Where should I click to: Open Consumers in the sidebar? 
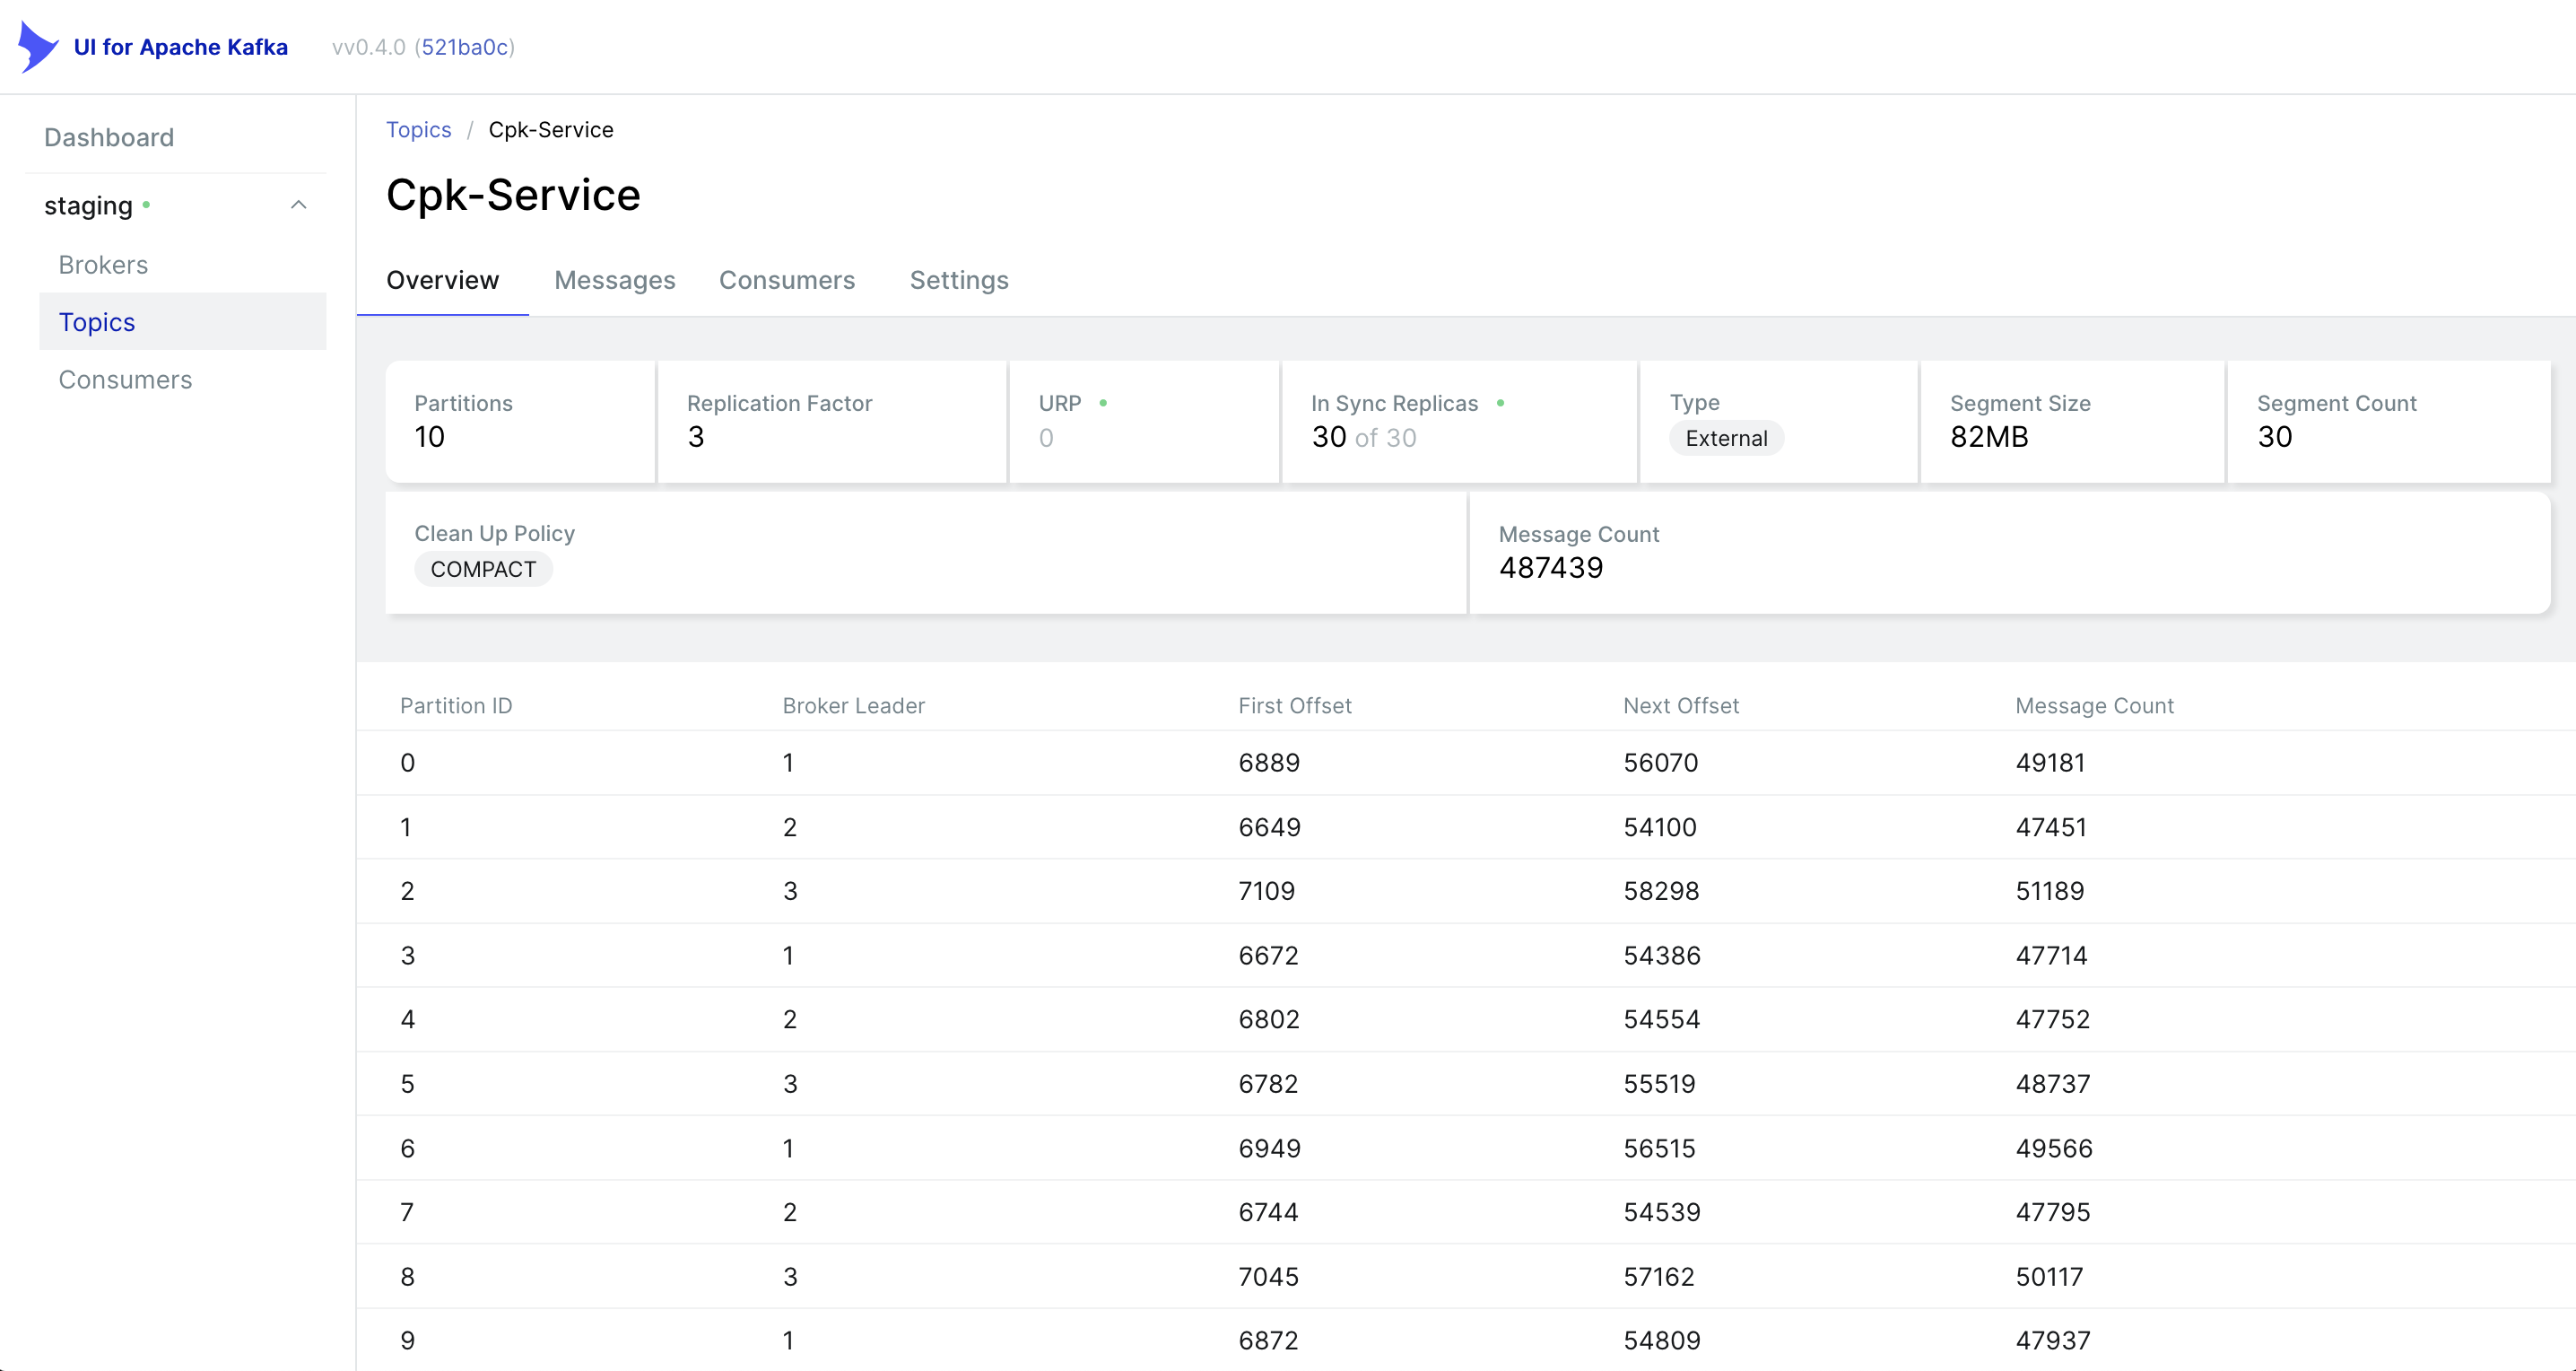point(125,380)
